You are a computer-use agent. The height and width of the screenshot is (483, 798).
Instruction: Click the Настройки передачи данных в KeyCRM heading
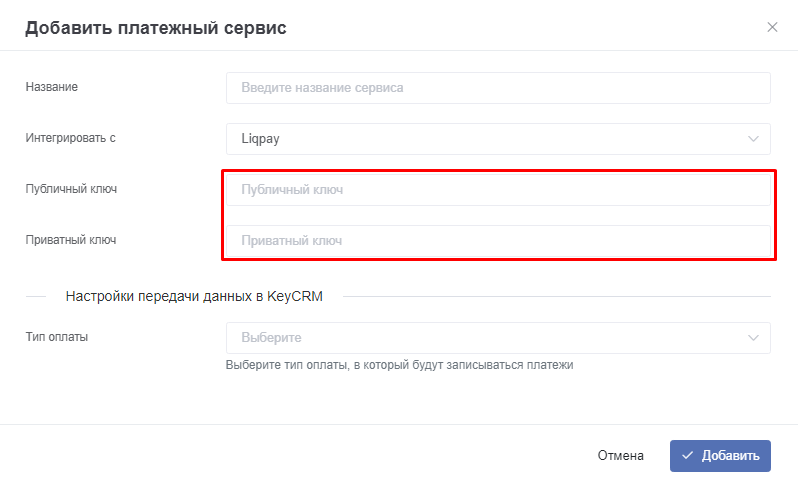click(194, 296)
